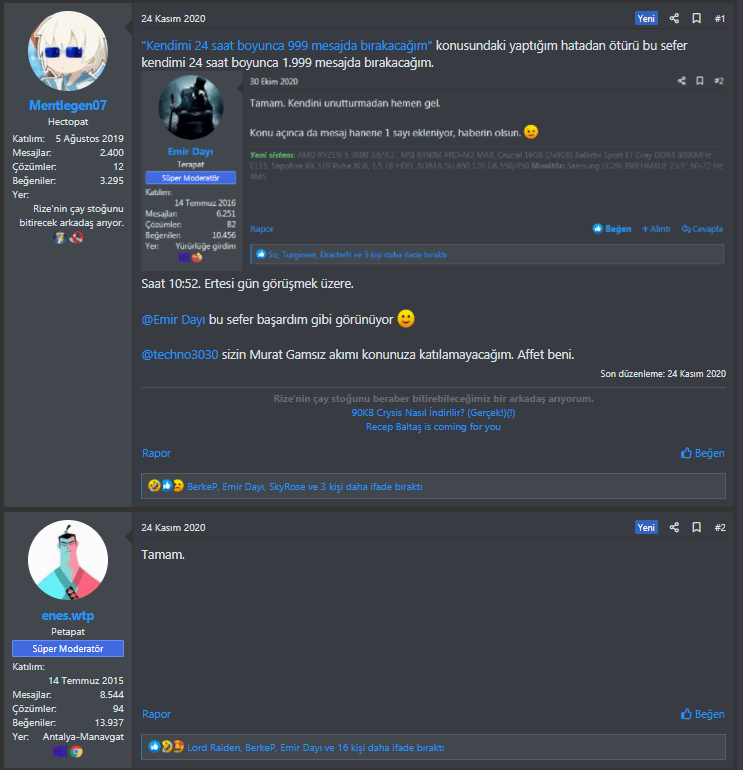Bookmark post #2 by enes.wtp

pos(696,527)
